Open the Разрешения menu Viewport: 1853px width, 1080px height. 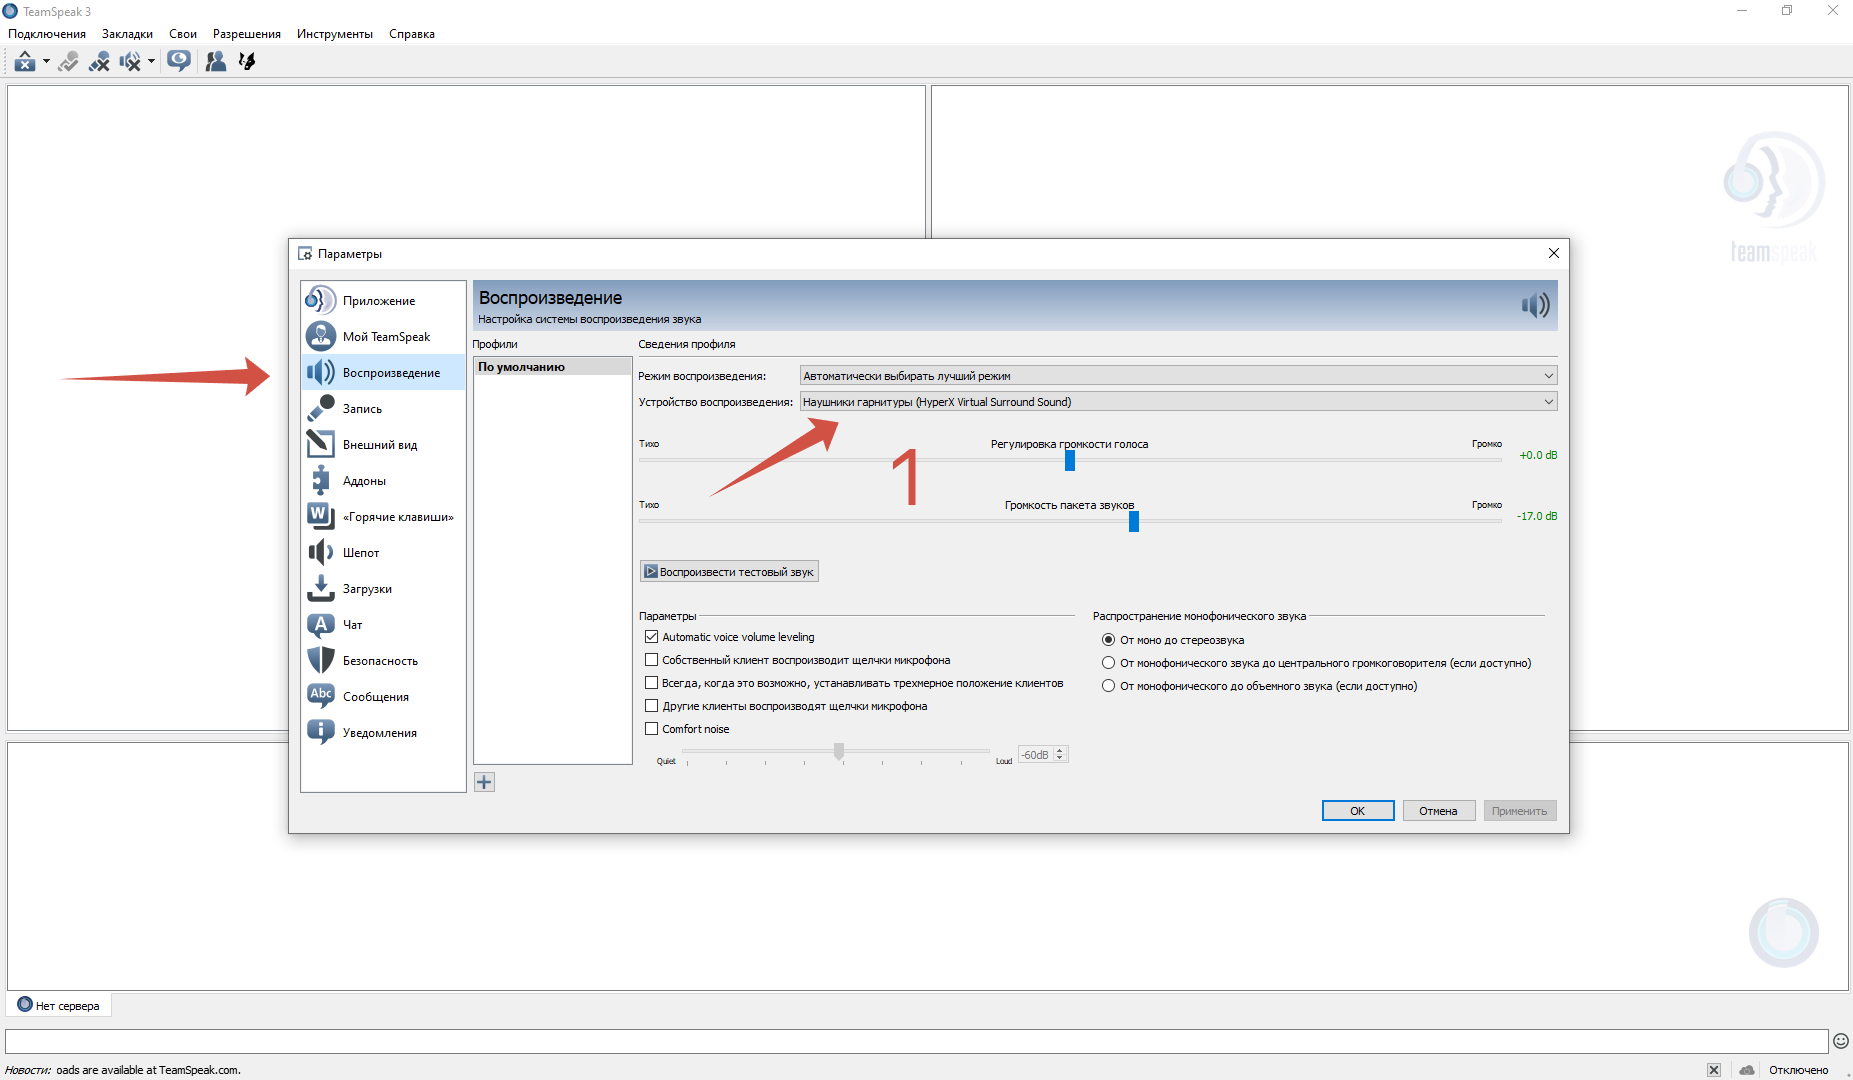pos(247,34)
